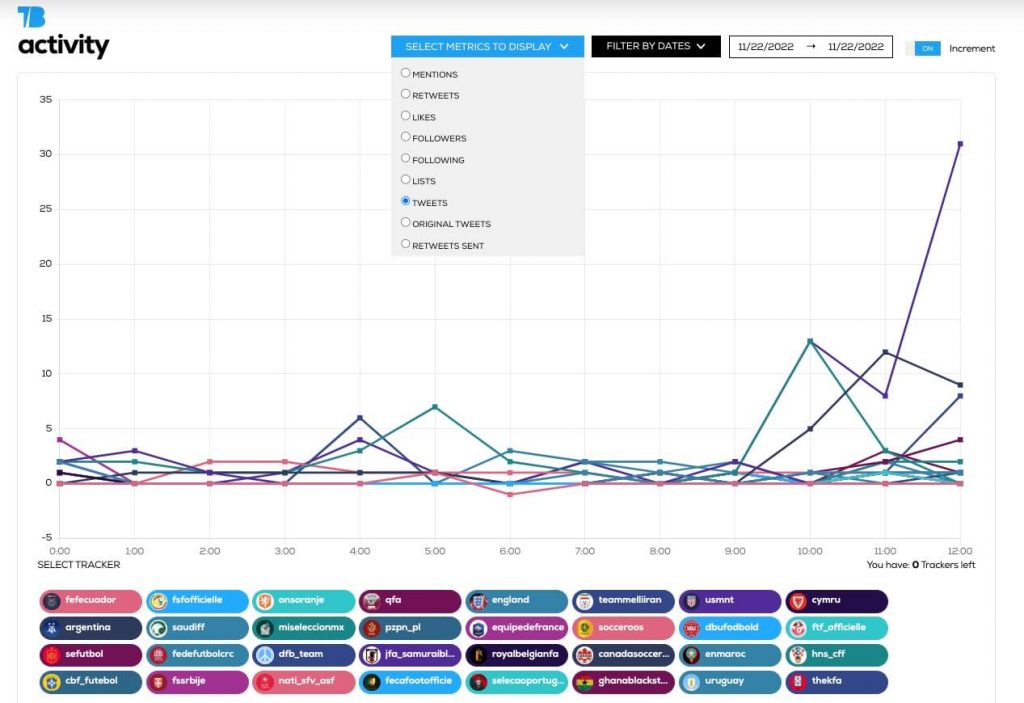Pick the Lists metric radio button
The width and height of the screenshot is (1024, 703).
coord(406,180)
